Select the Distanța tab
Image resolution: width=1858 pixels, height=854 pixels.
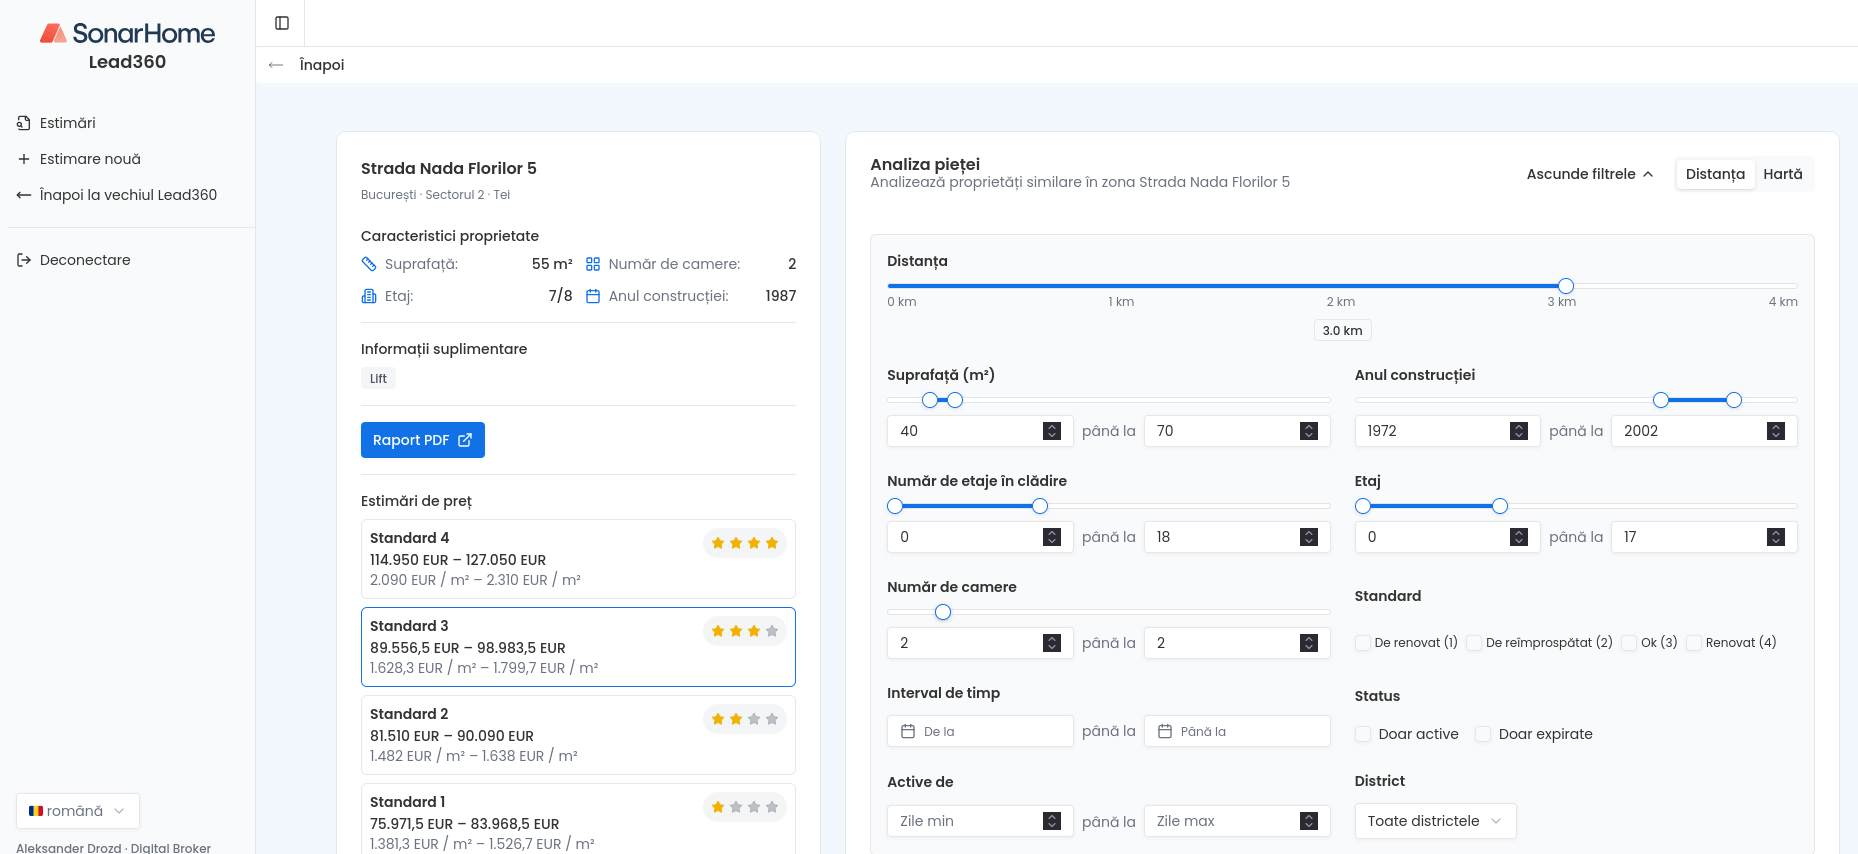coord(1714,174)
